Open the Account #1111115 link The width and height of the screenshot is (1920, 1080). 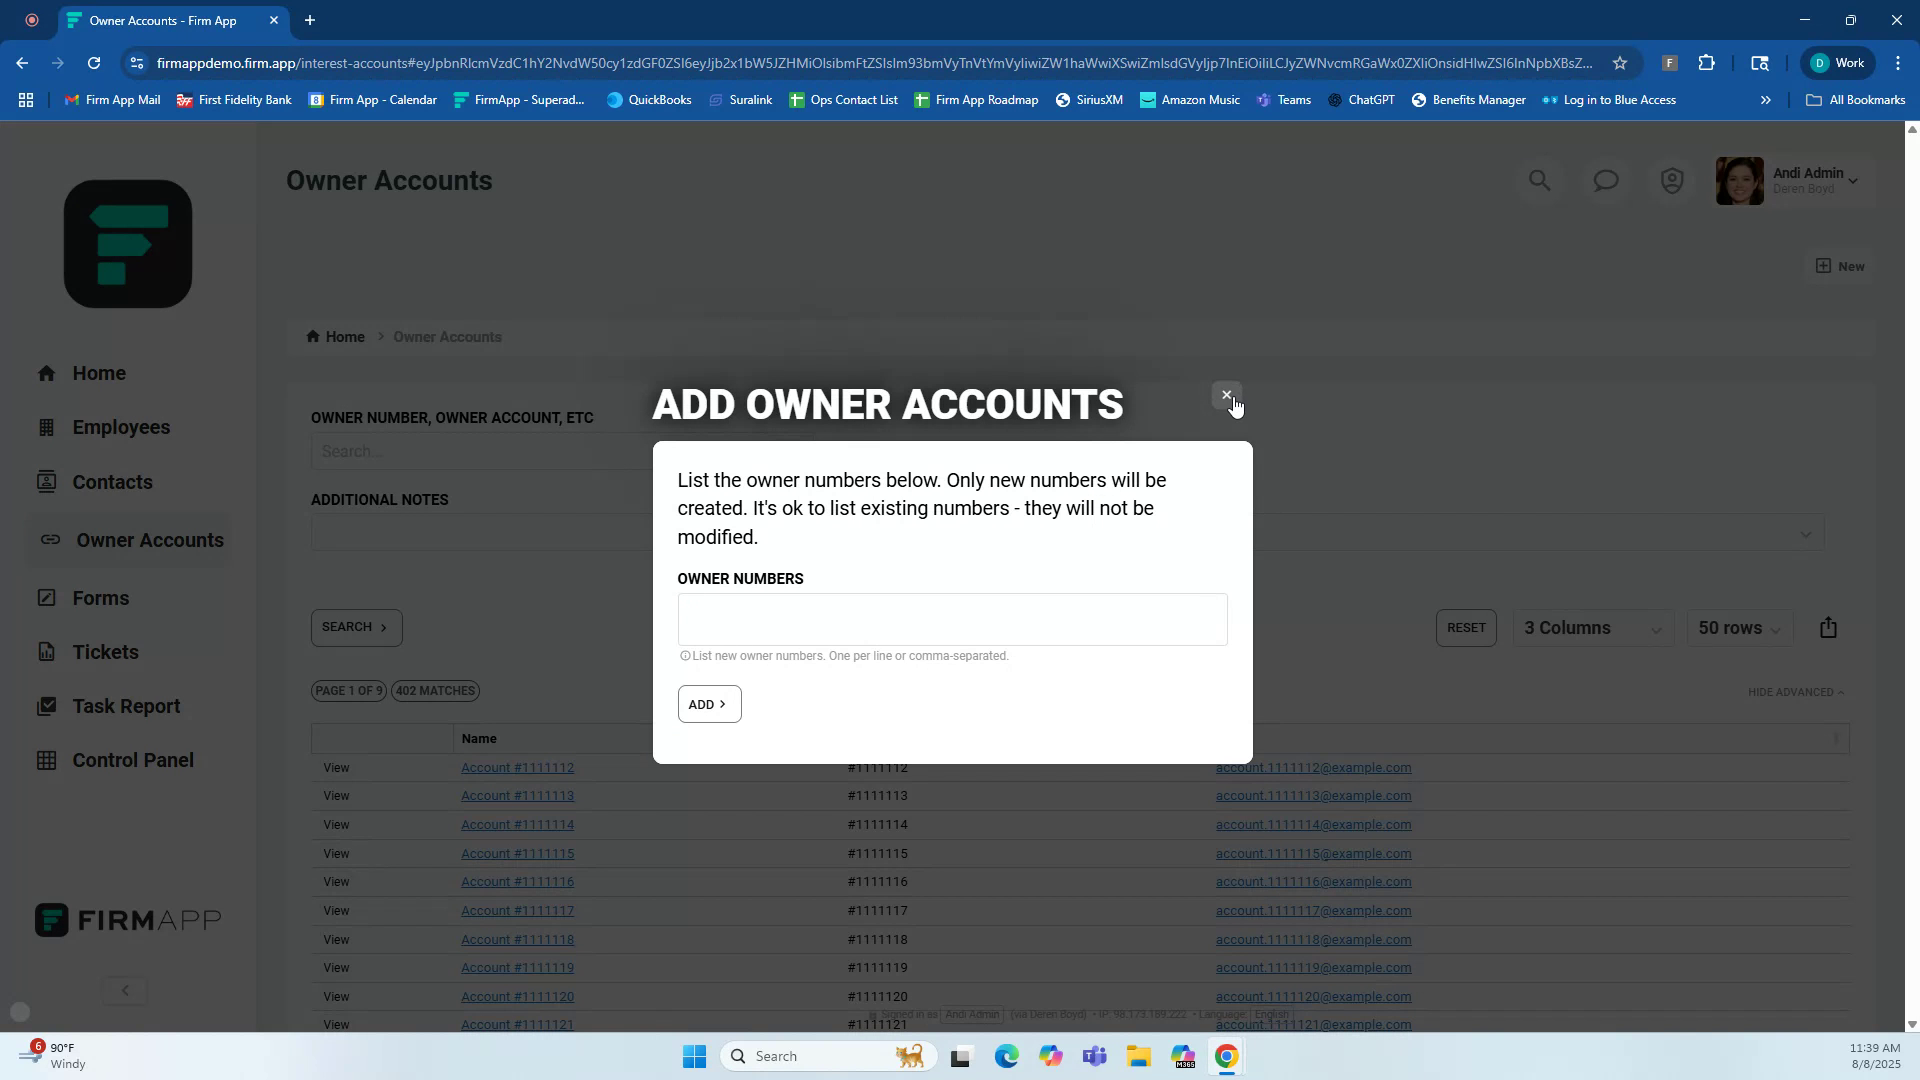pos(517,853)
